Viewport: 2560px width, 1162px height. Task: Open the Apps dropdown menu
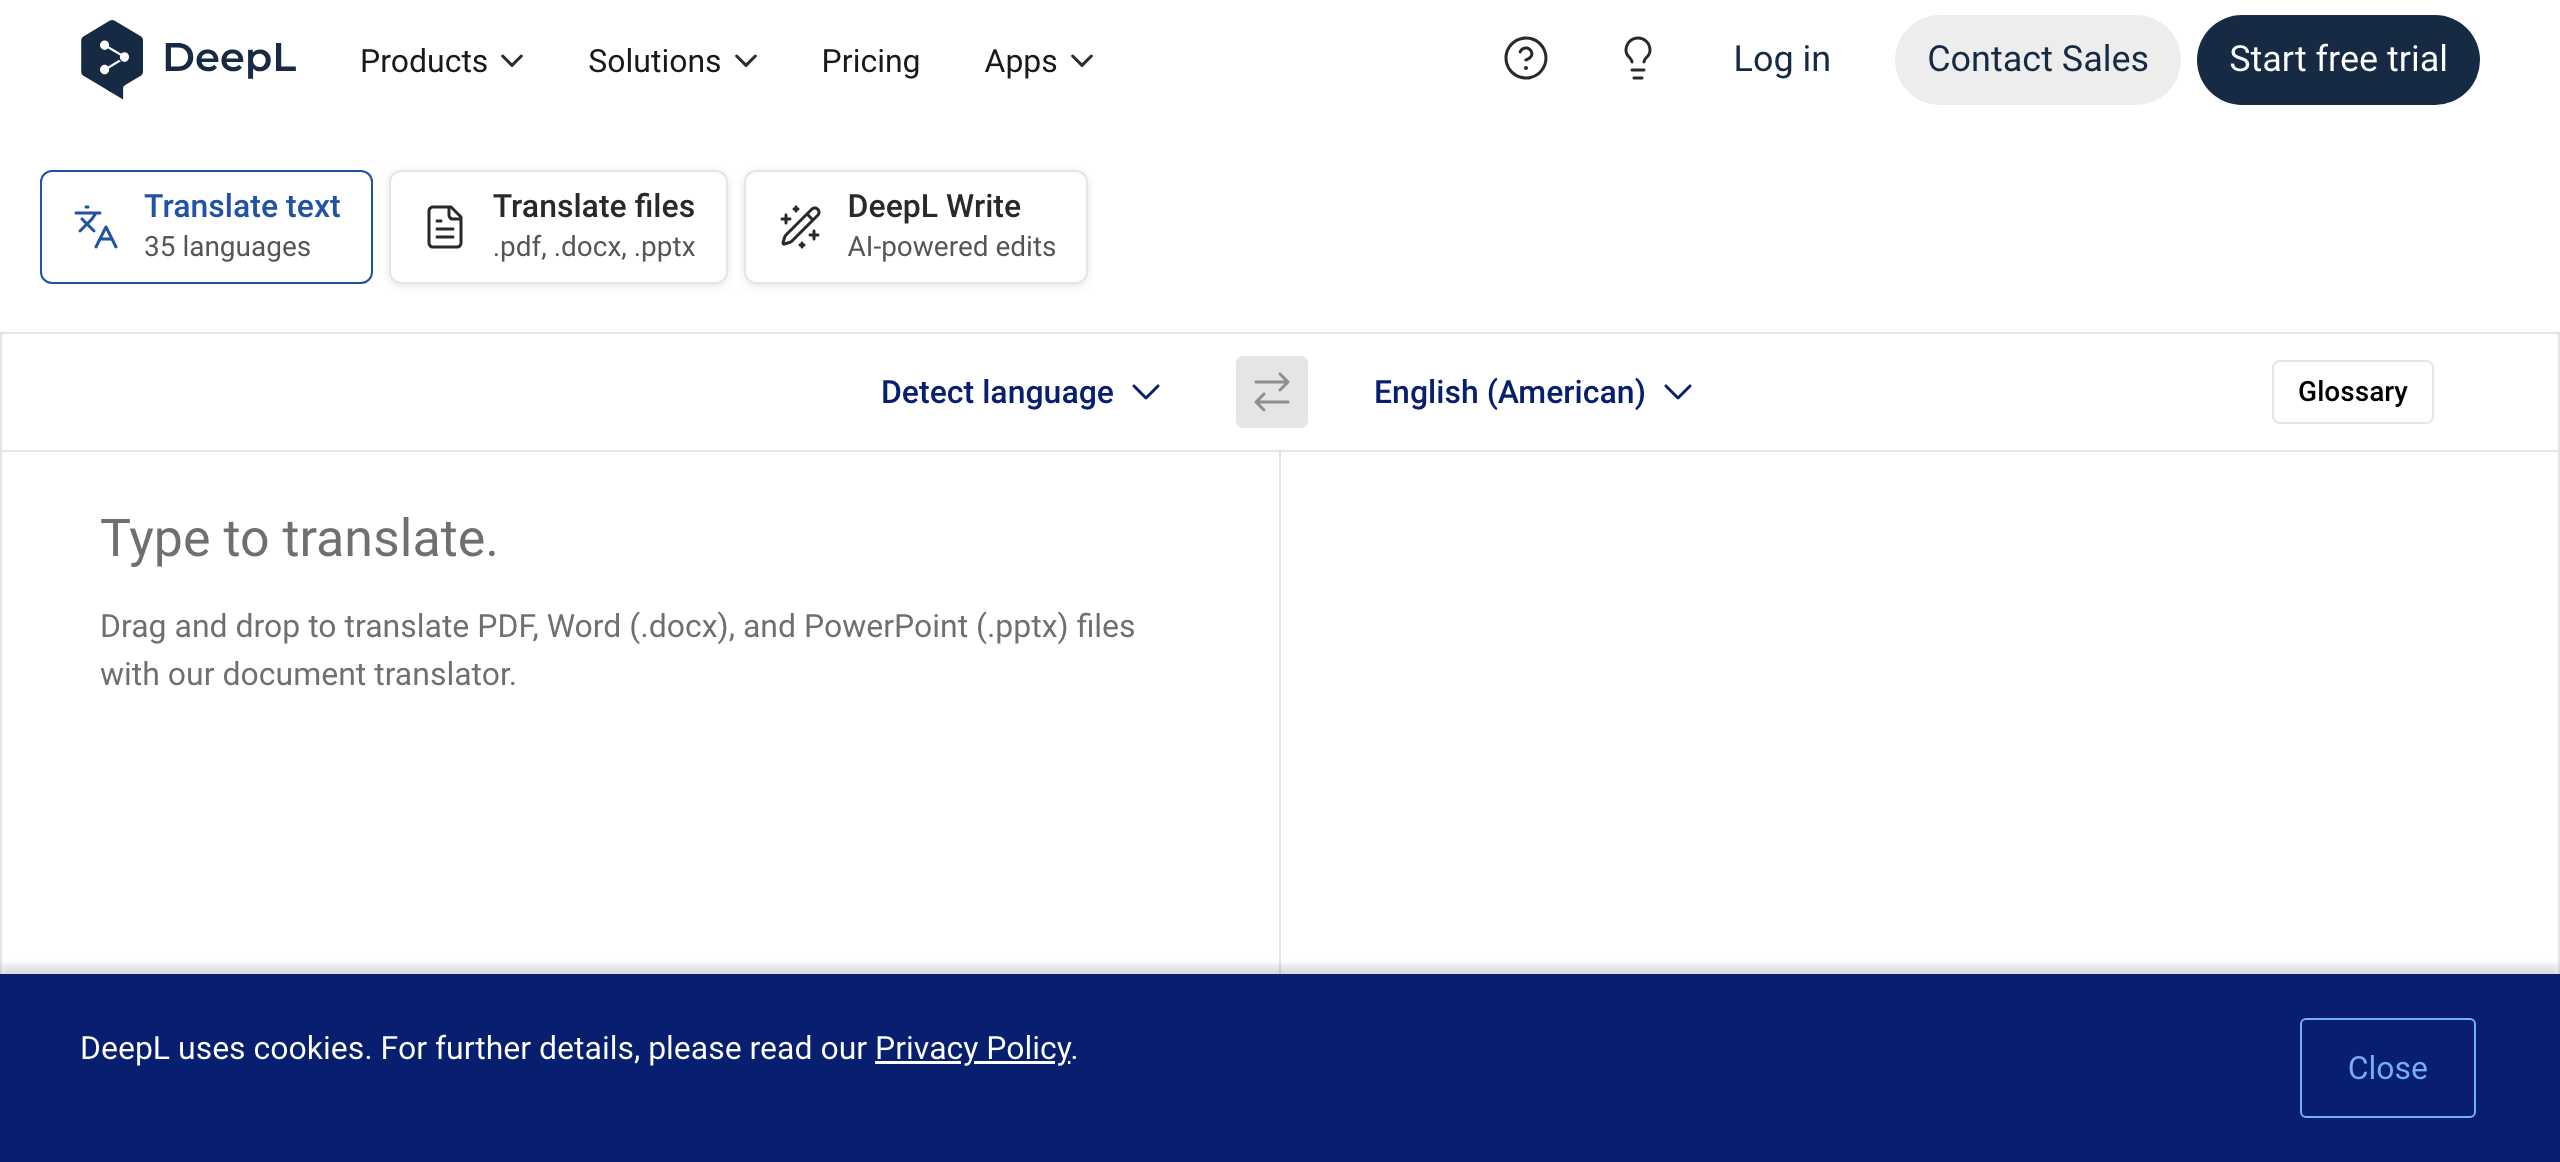[x=1038, y=61]
